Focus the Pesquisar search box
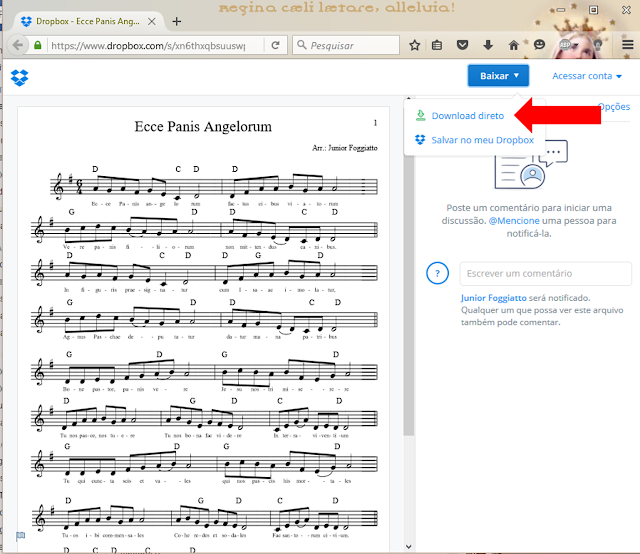 coord(346,45)
